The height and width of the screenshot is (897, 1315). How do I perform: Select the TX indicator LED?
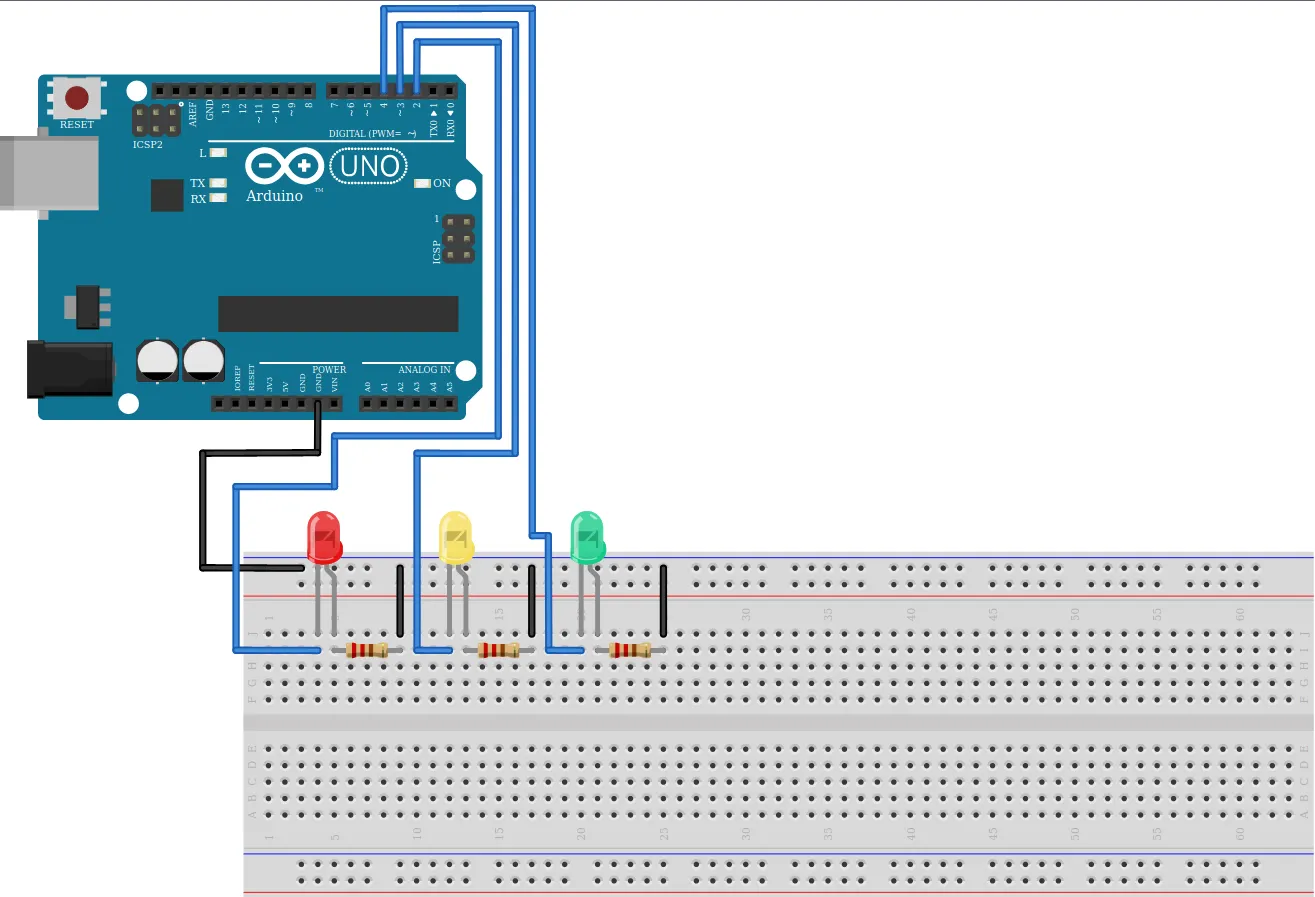pyautogui.click(x=218, y=184)
